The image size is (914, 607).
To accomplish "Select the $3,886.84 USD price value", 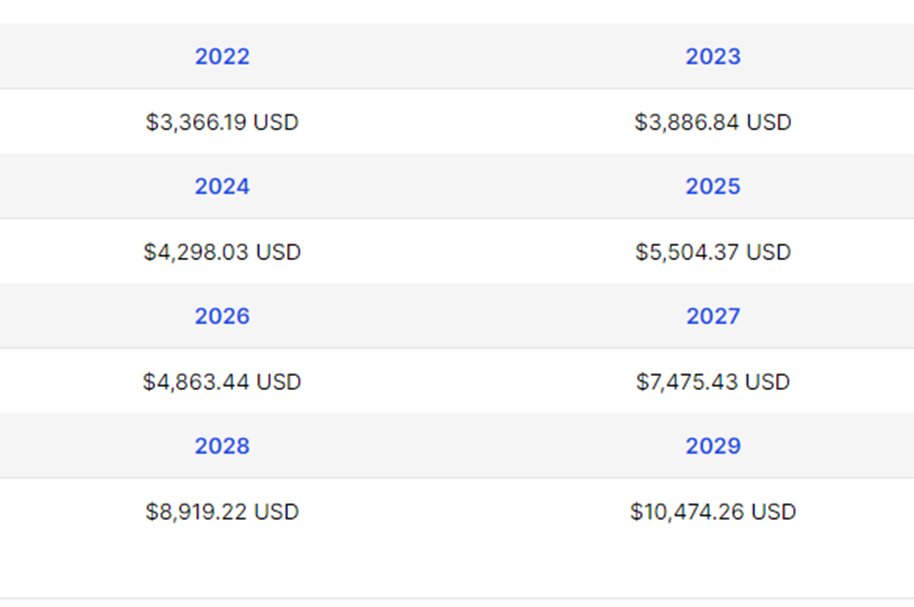I will [713, 122].
